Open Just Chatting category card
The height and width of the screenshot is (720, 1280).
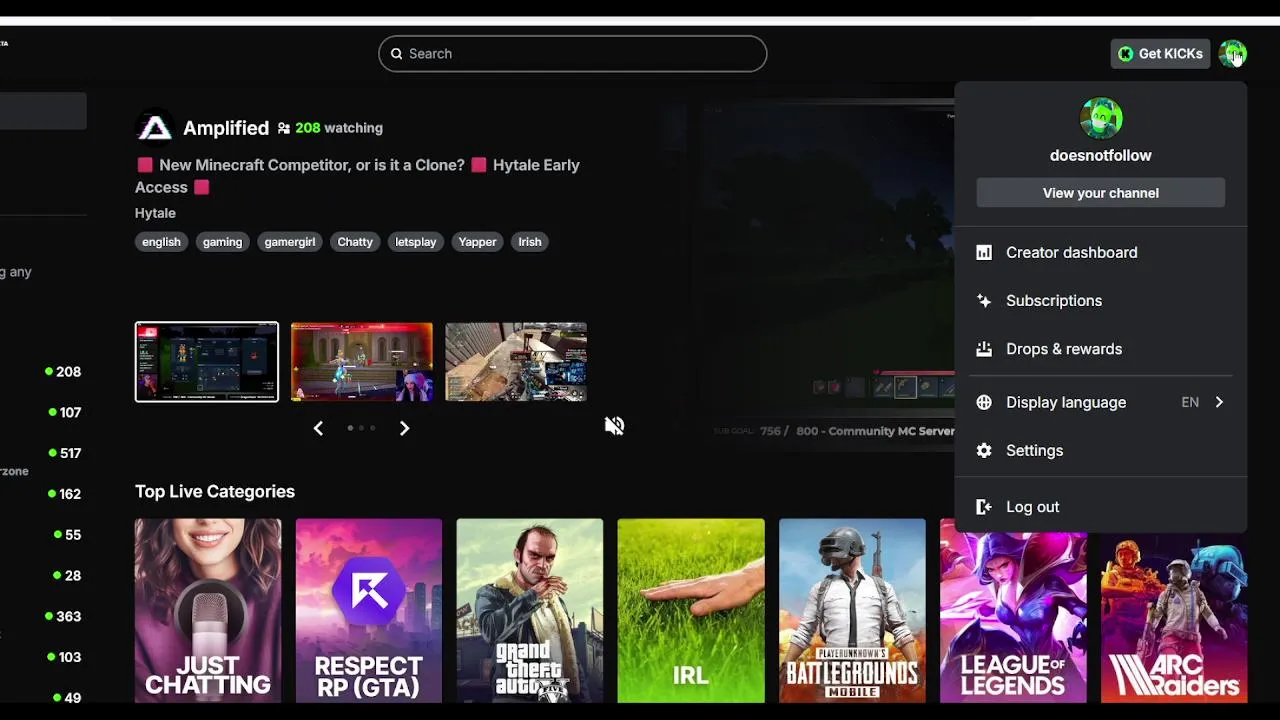[208, 611]
